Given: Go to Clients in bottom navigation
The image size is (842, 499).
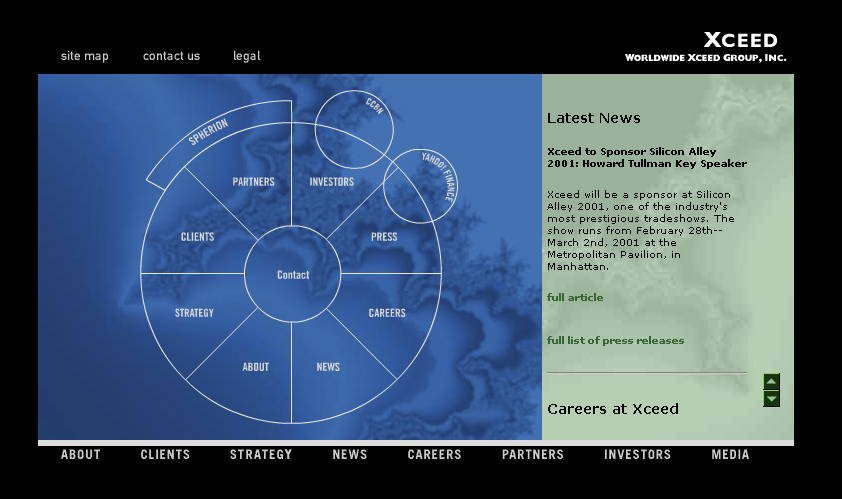Looking at the screenshot, I should click(x=165, y=455).
